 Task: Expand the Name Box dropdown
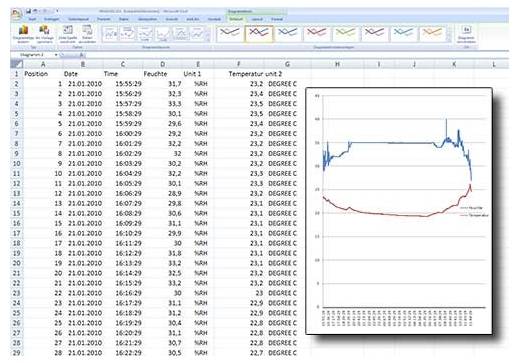click(x=56, y=55)
